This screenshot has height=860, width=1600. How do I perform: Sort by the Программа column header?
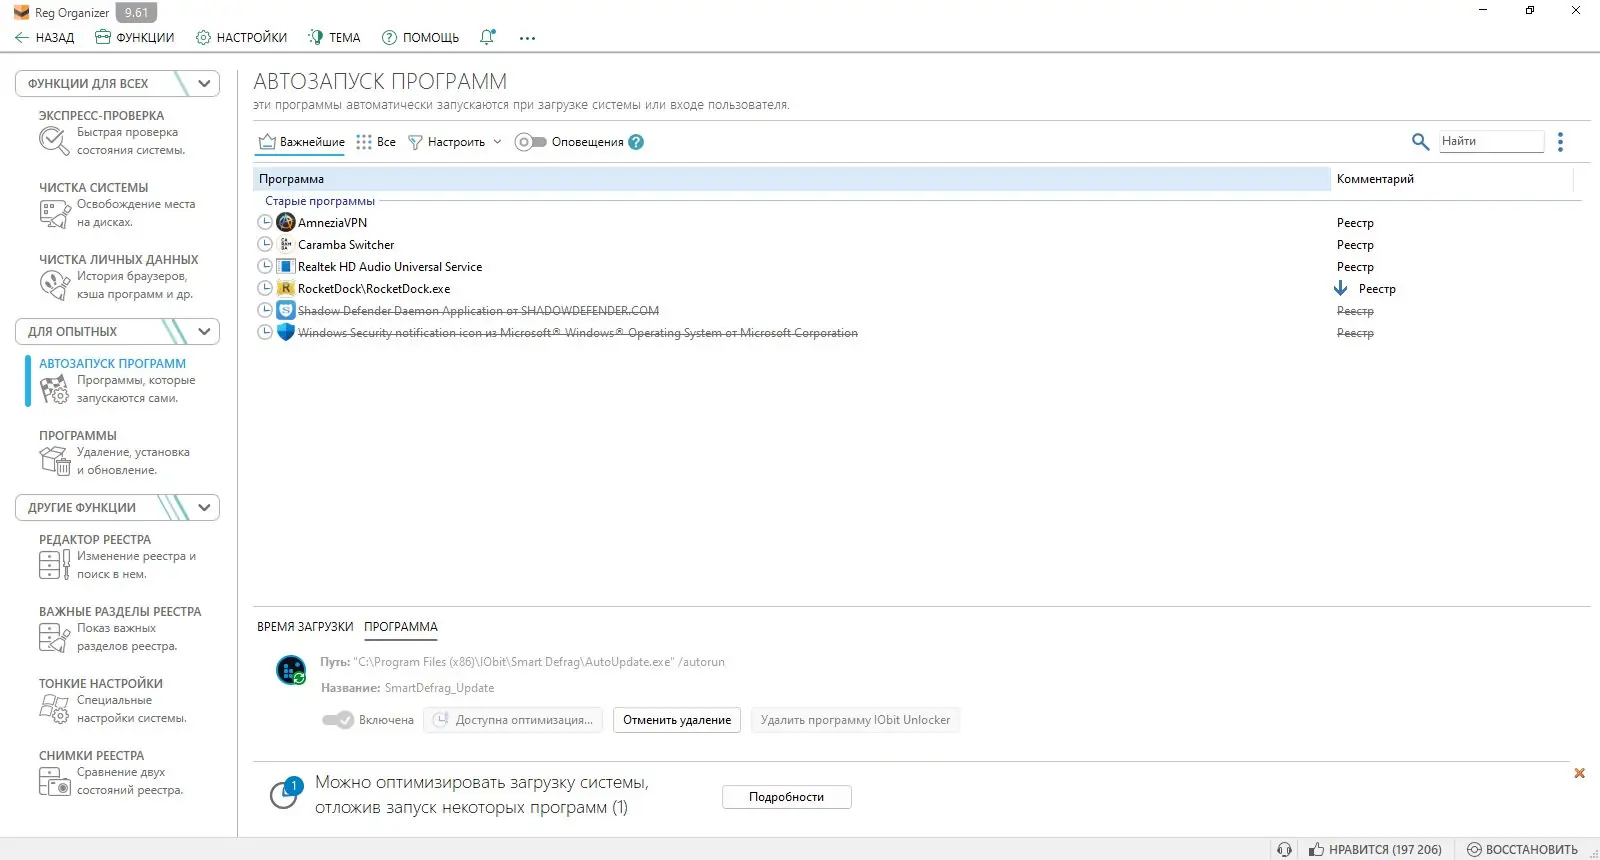[x=791, y=179]
